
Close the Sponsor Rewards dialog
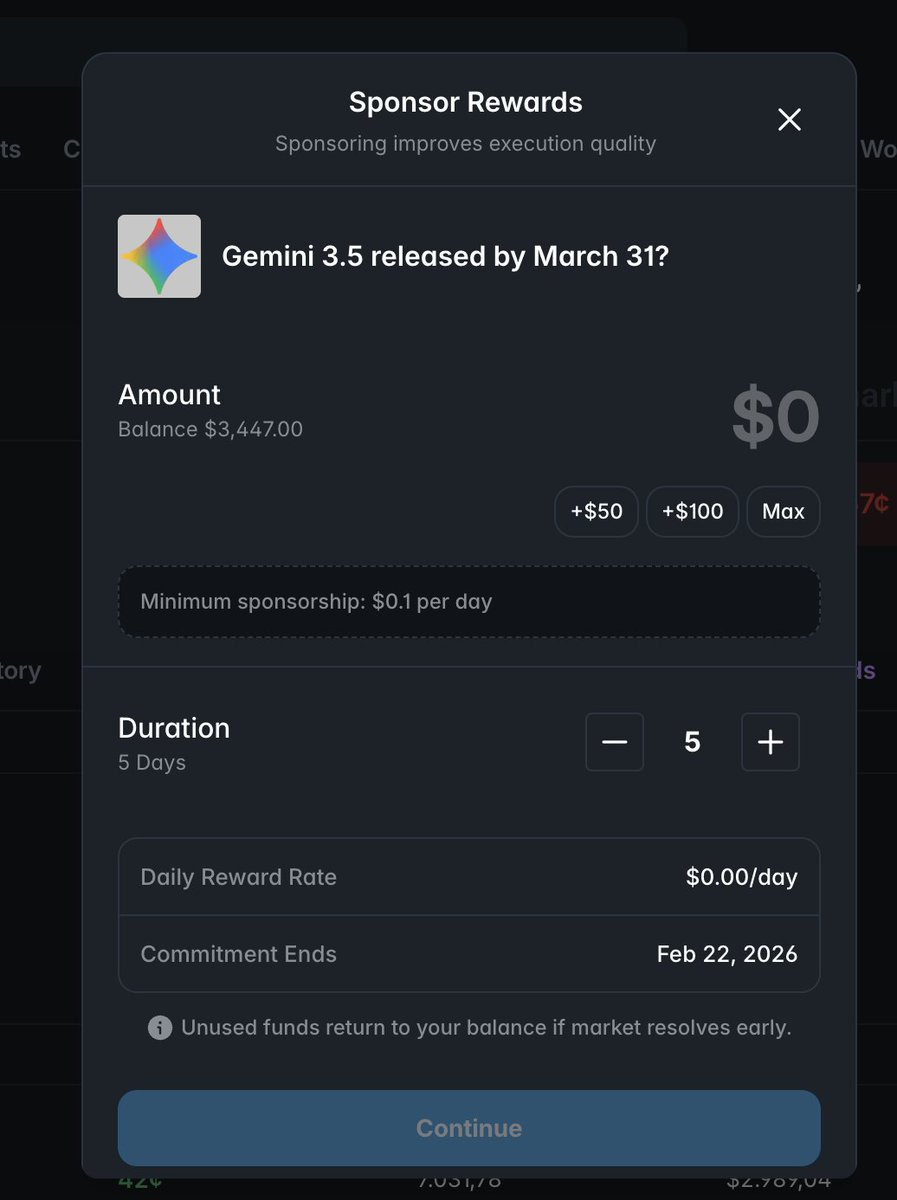[x=789, y=120]
